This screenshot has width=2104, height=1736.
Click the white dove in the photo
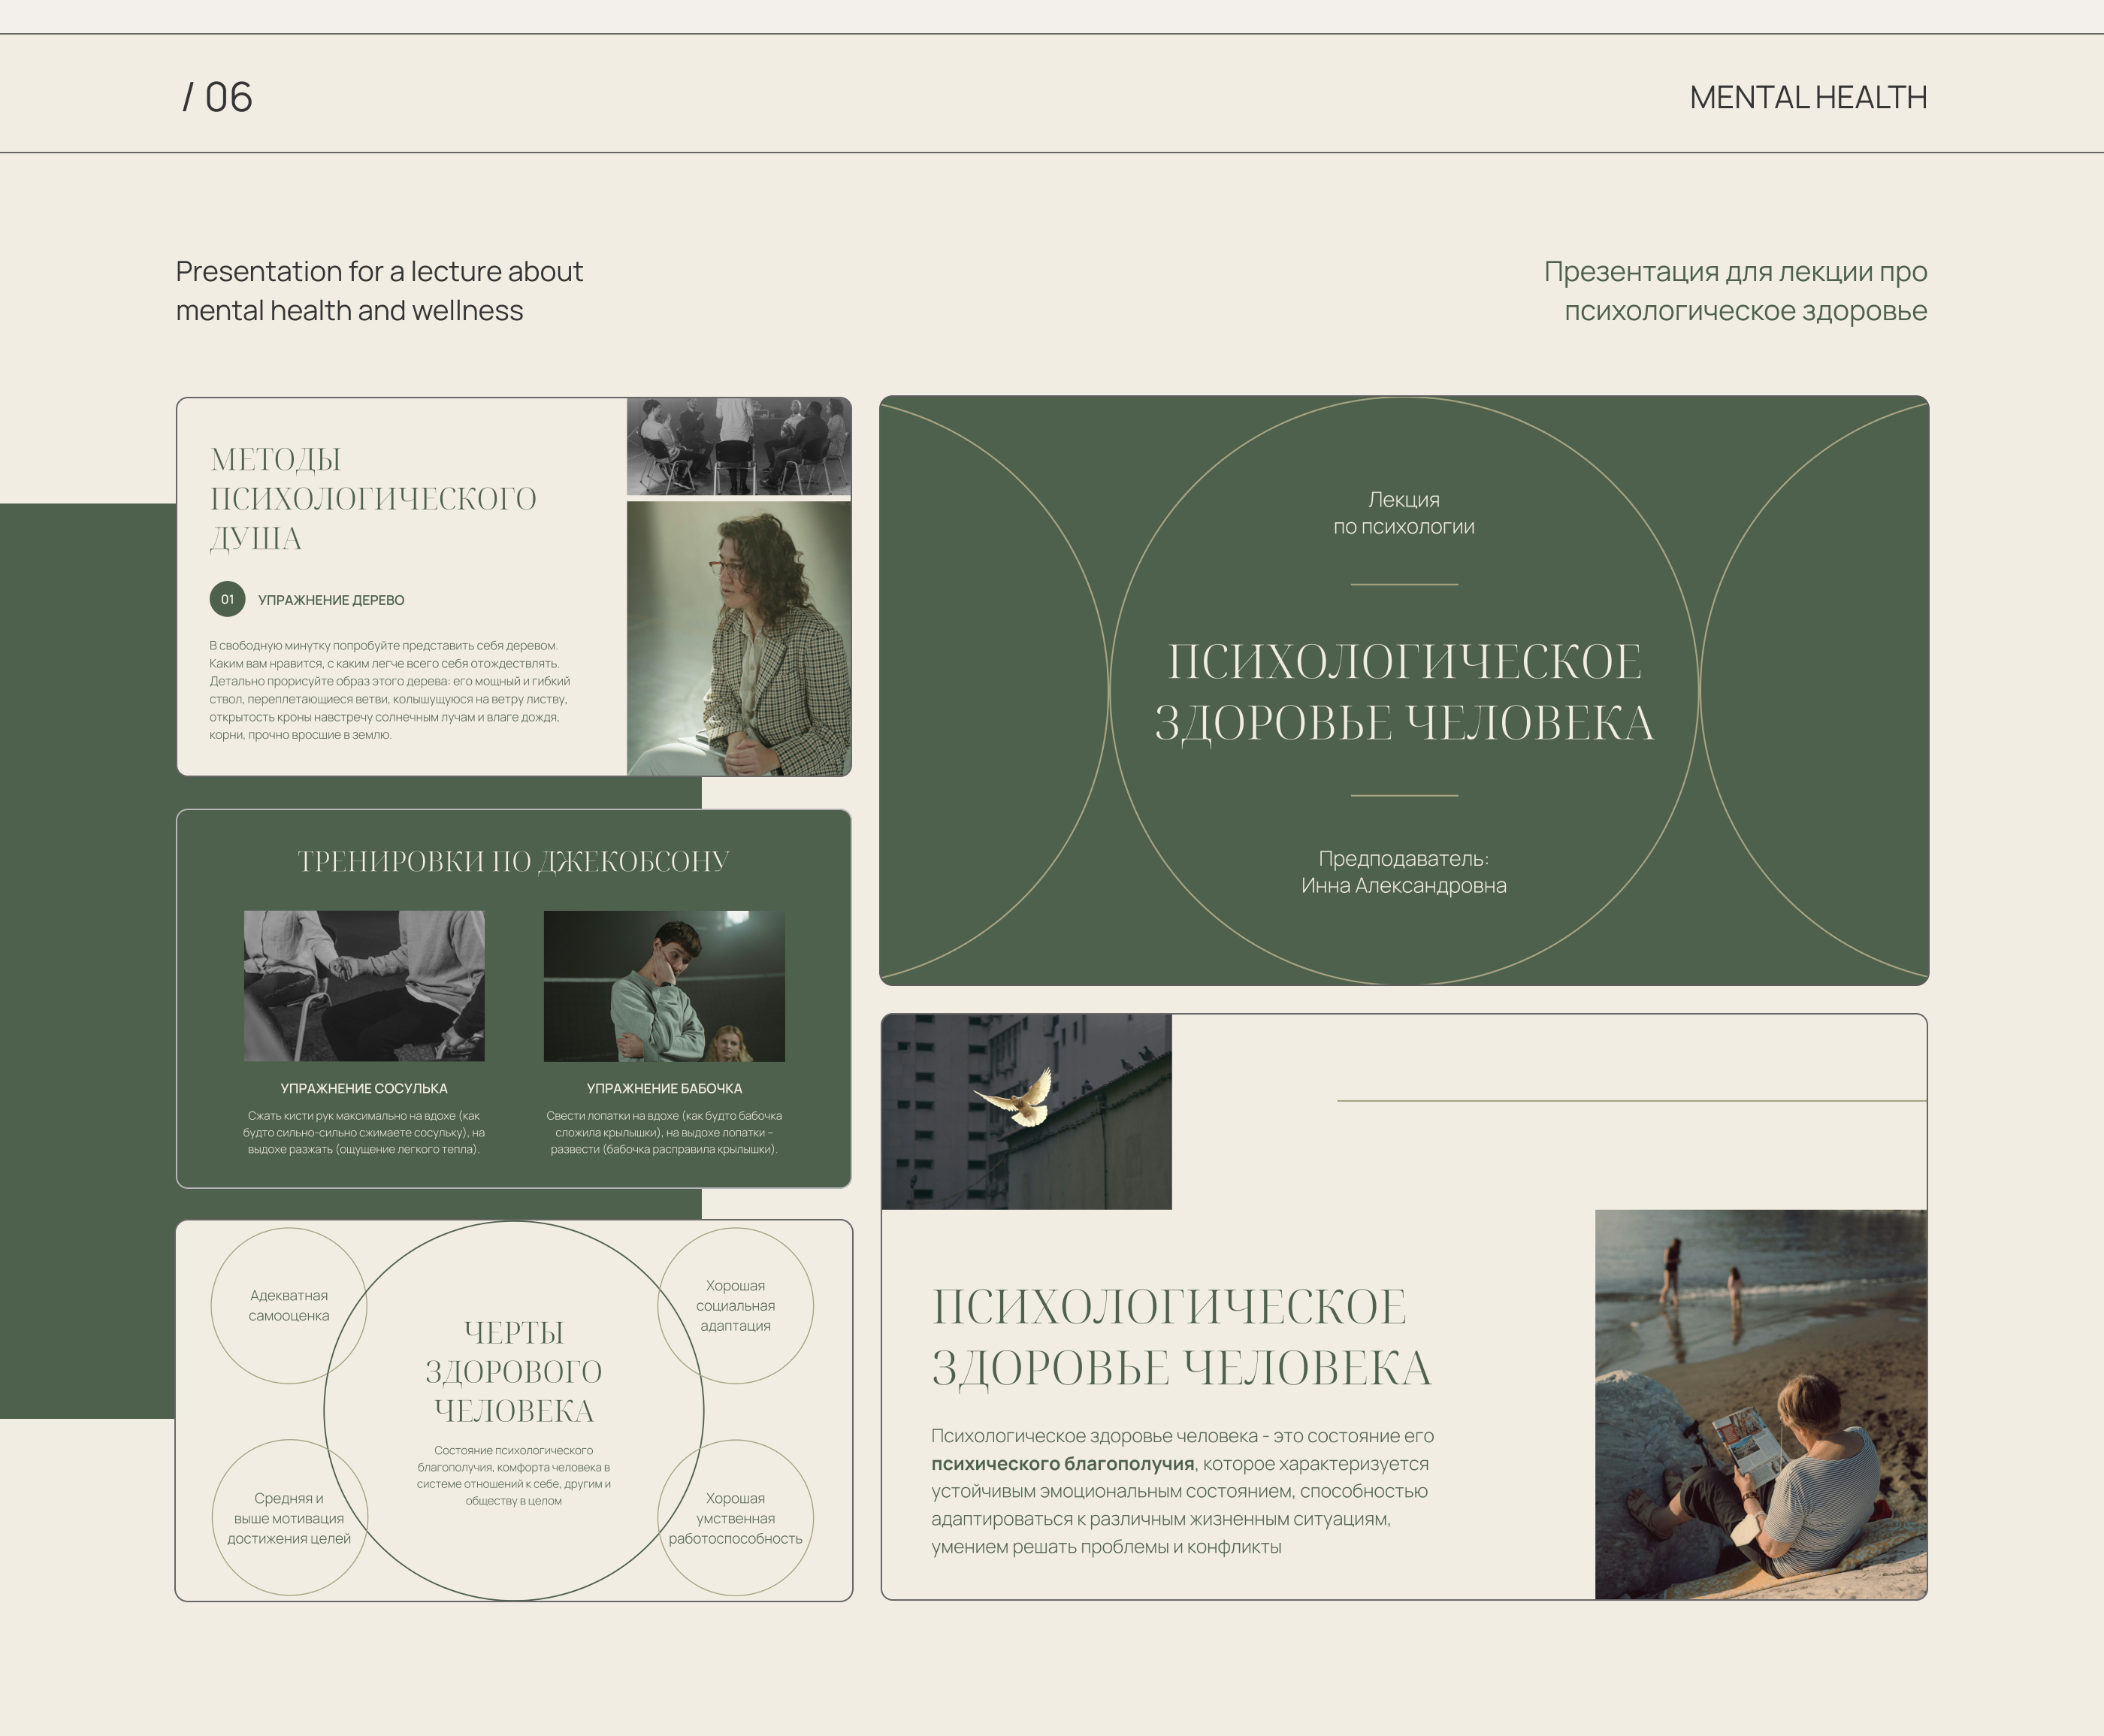click(1020, 1099)
